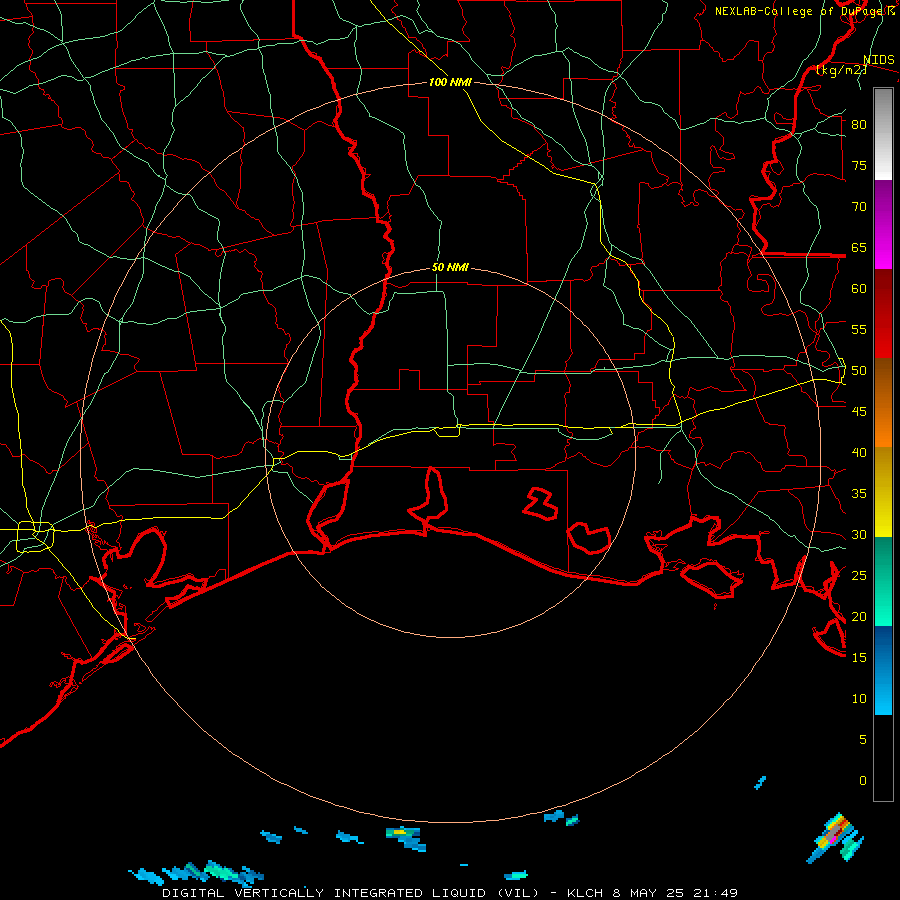Click the '40' value on the scale
The height and width of the screenshot is (900, 900).
click(859, 452)
